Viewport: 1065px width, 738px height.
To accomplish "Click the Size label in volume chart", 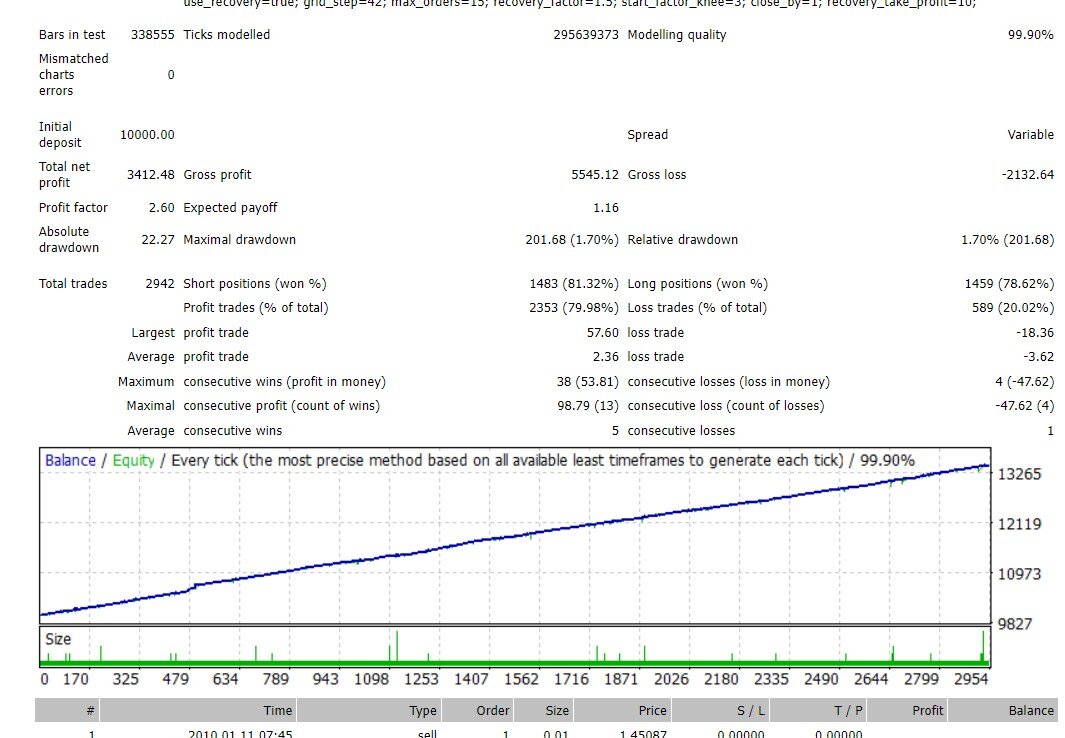I will pos(58,639).
